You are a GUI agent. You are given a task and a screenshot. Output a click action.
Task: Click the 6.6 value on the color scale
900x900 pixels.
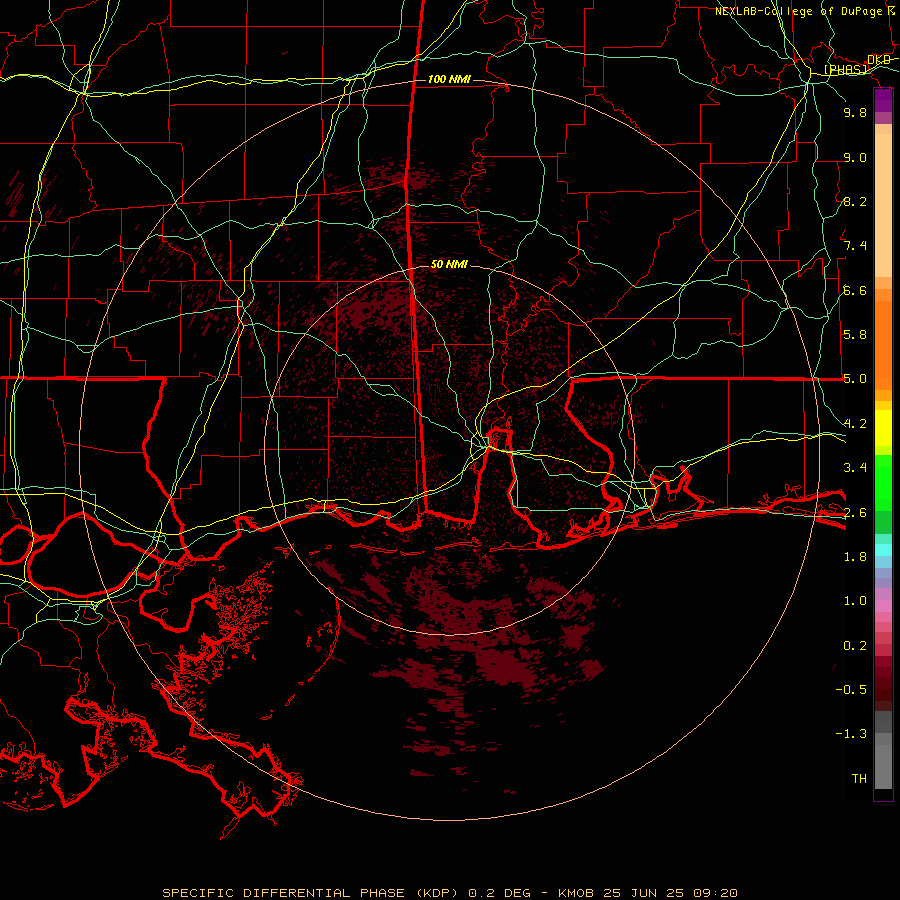click(855, 290)
